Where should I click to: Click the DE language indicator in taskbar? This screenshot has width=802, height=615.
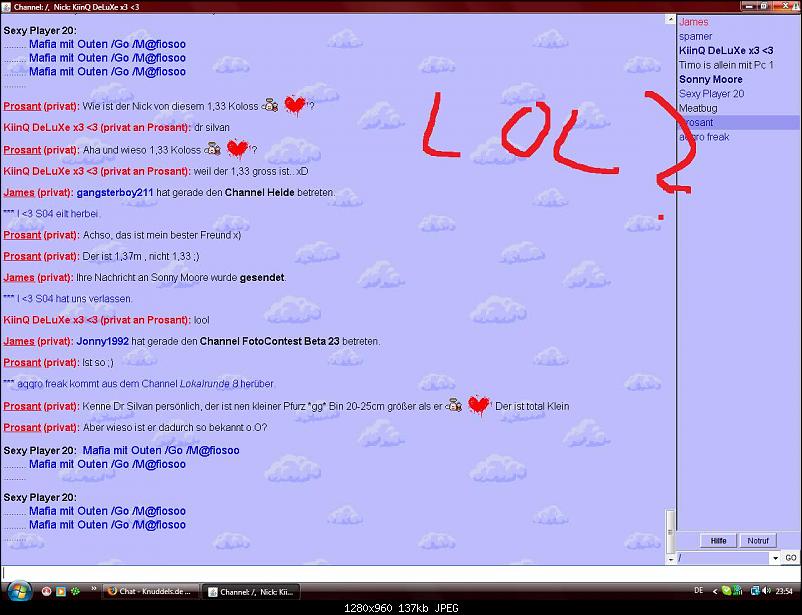(x=698, y=591)
